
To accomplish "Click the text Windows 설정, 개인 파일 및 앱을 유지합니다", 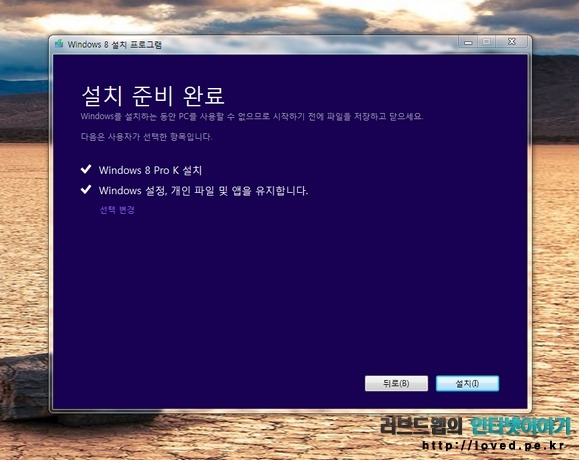I will (x=203, y=190).
